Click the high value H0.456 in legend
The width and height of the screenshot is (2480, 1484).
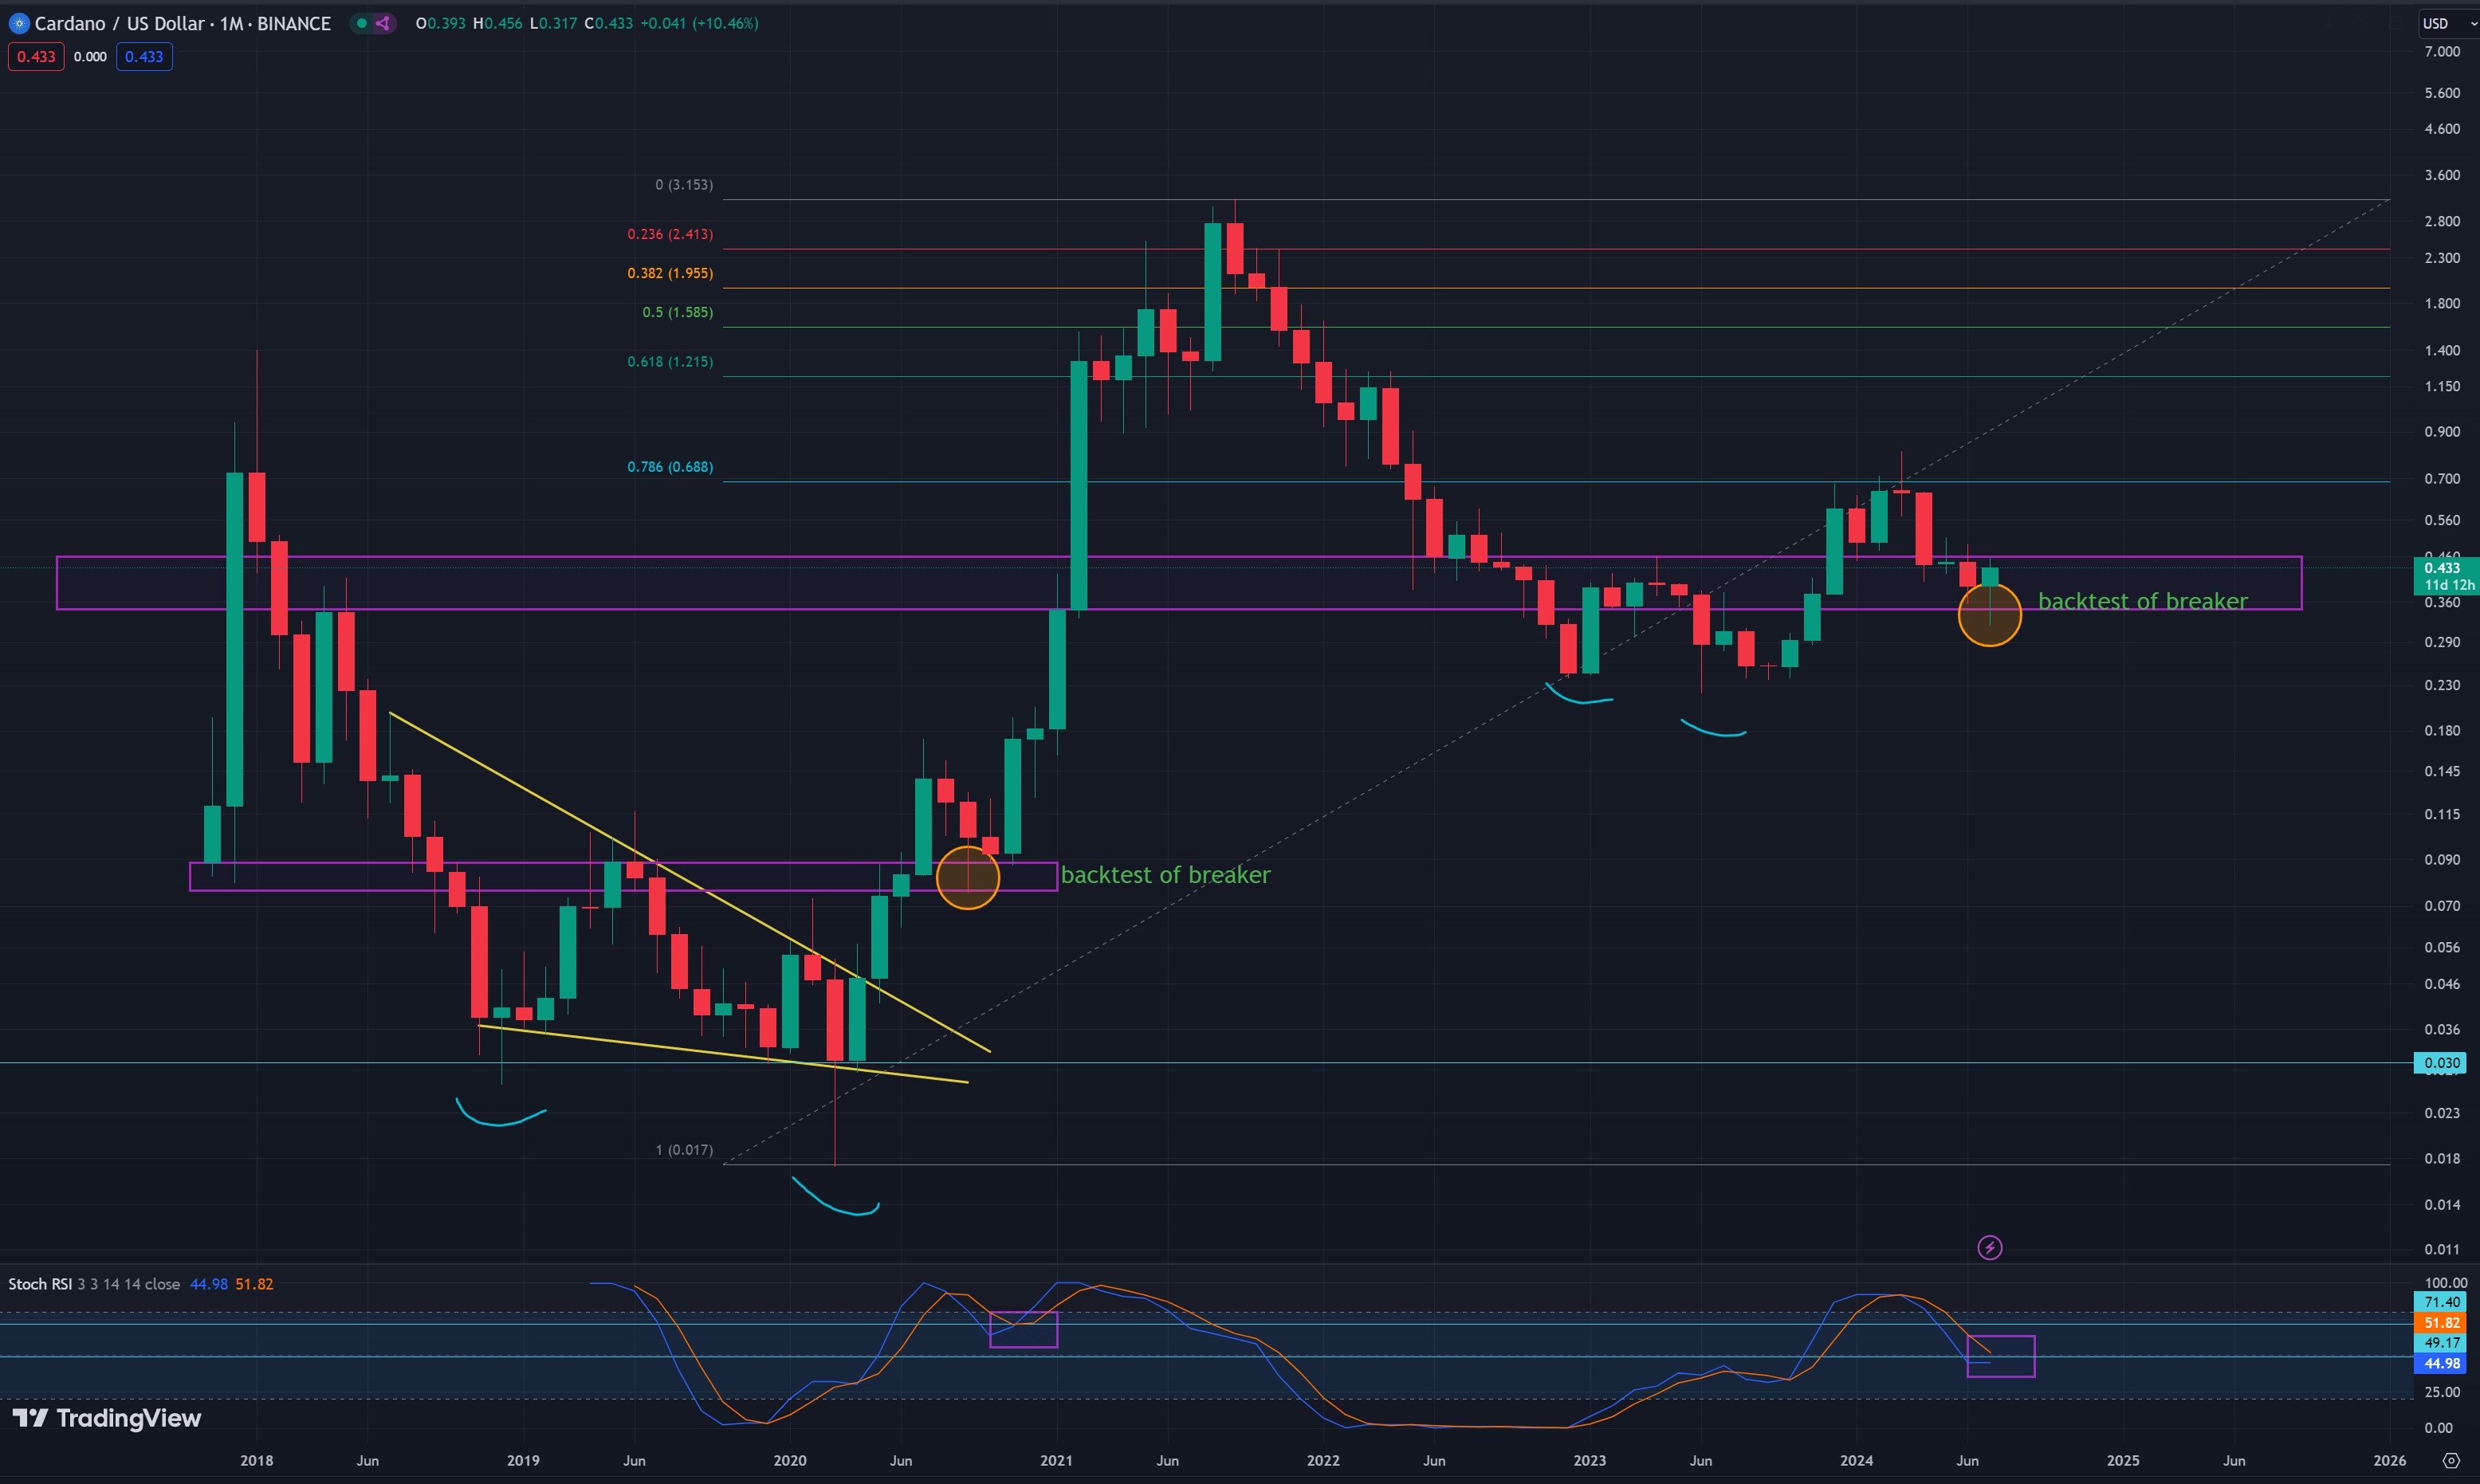[497, 23]
